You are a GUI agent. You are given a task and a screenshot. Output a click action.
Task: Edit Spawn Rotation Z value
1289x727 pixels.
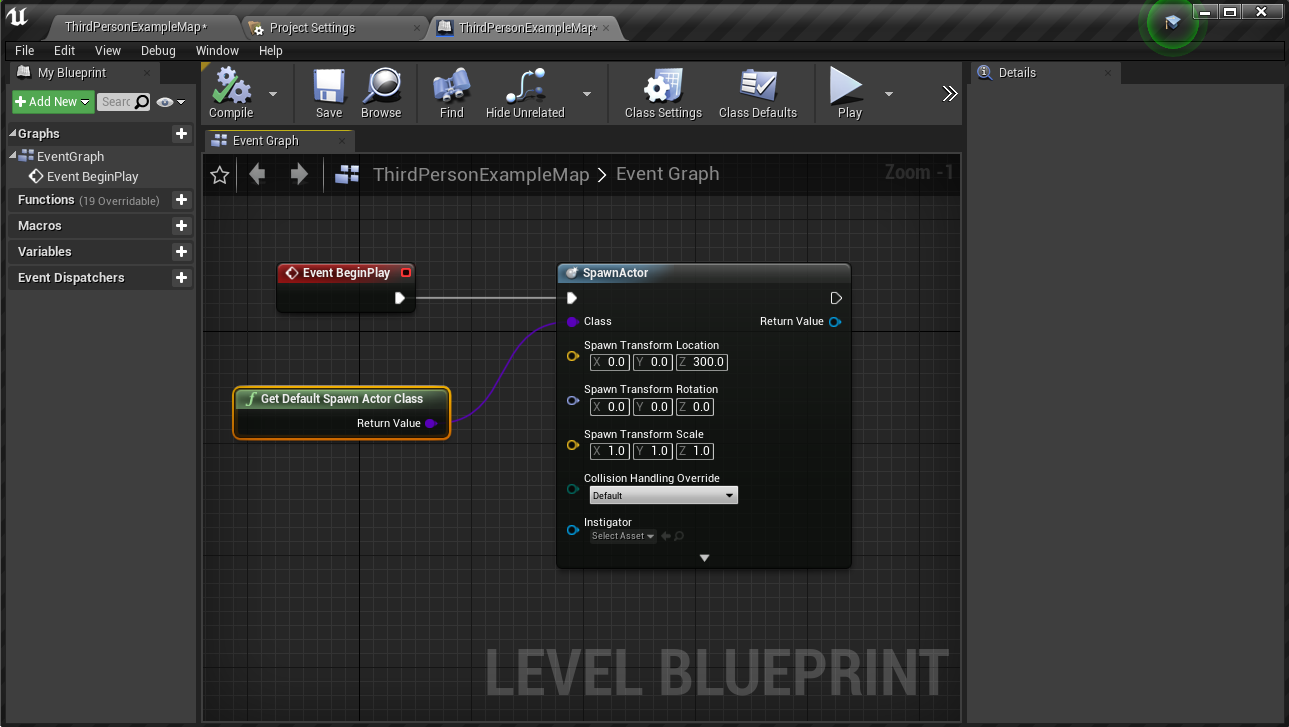[694, 407]
